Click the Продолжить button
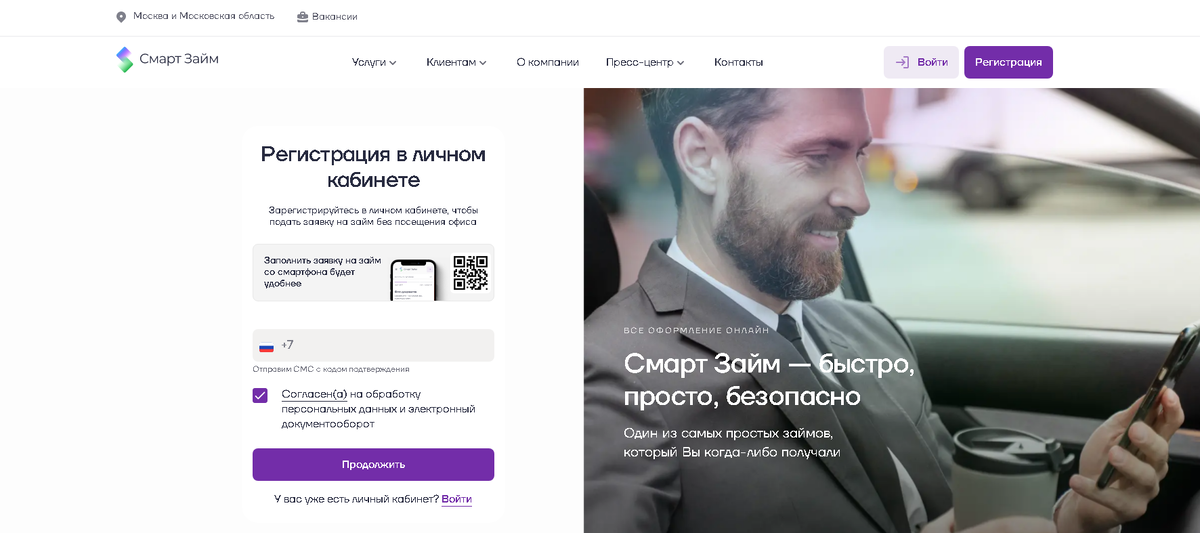The image size is (1200, 533). pyautogui.click(x=373, y=464)
